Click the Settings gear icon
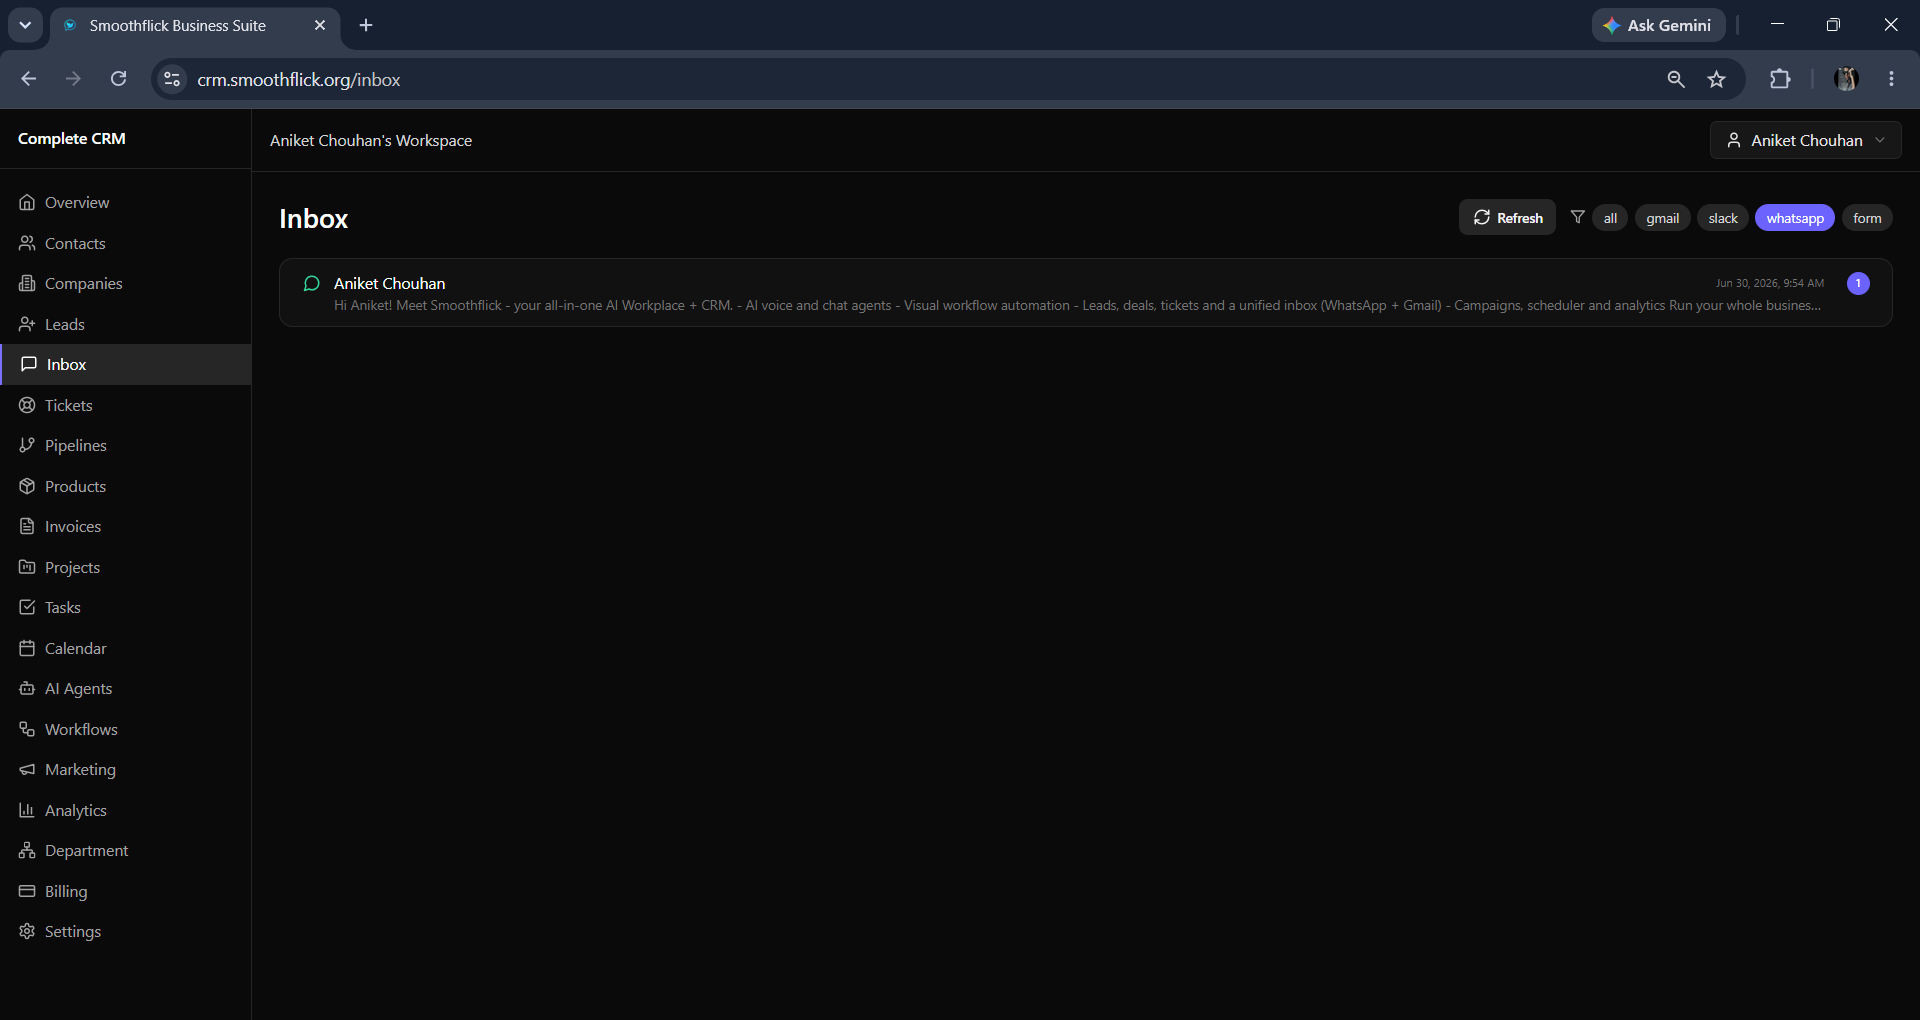Screen dimensions: 1920x1020 [27, 931]
